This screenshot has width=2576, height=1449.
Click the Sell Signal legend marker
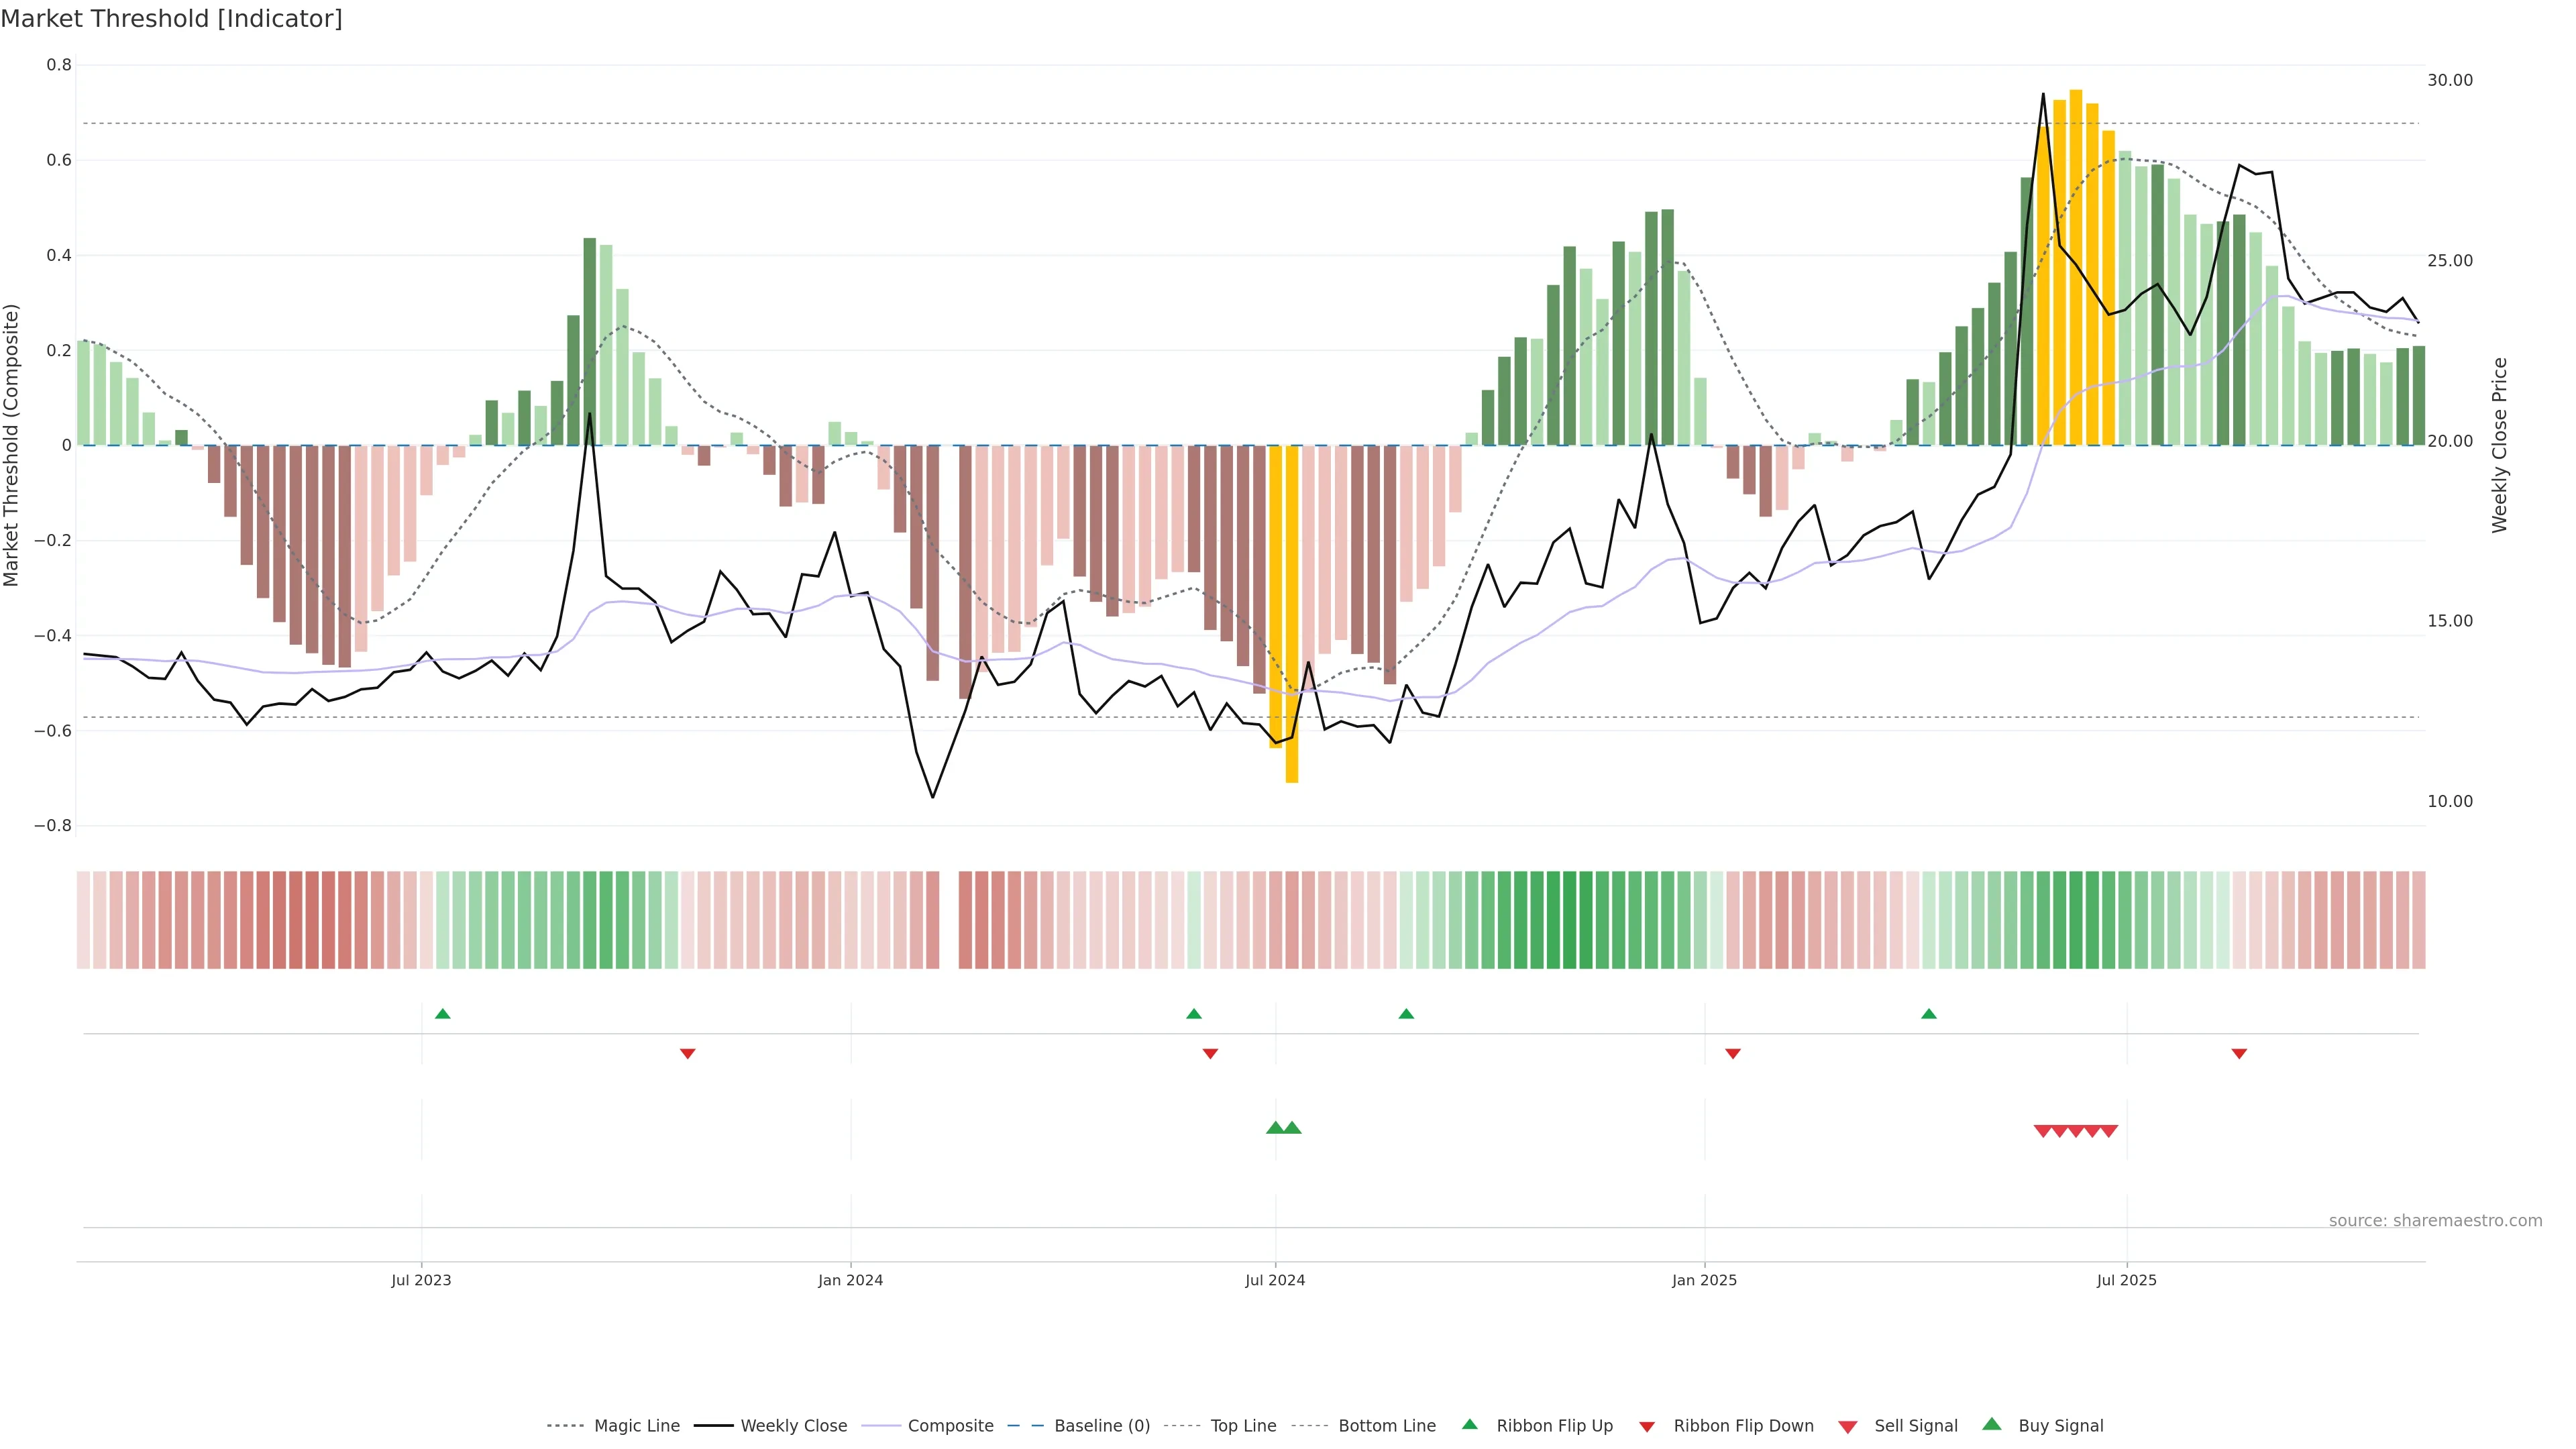[x=1848, y=1426]
